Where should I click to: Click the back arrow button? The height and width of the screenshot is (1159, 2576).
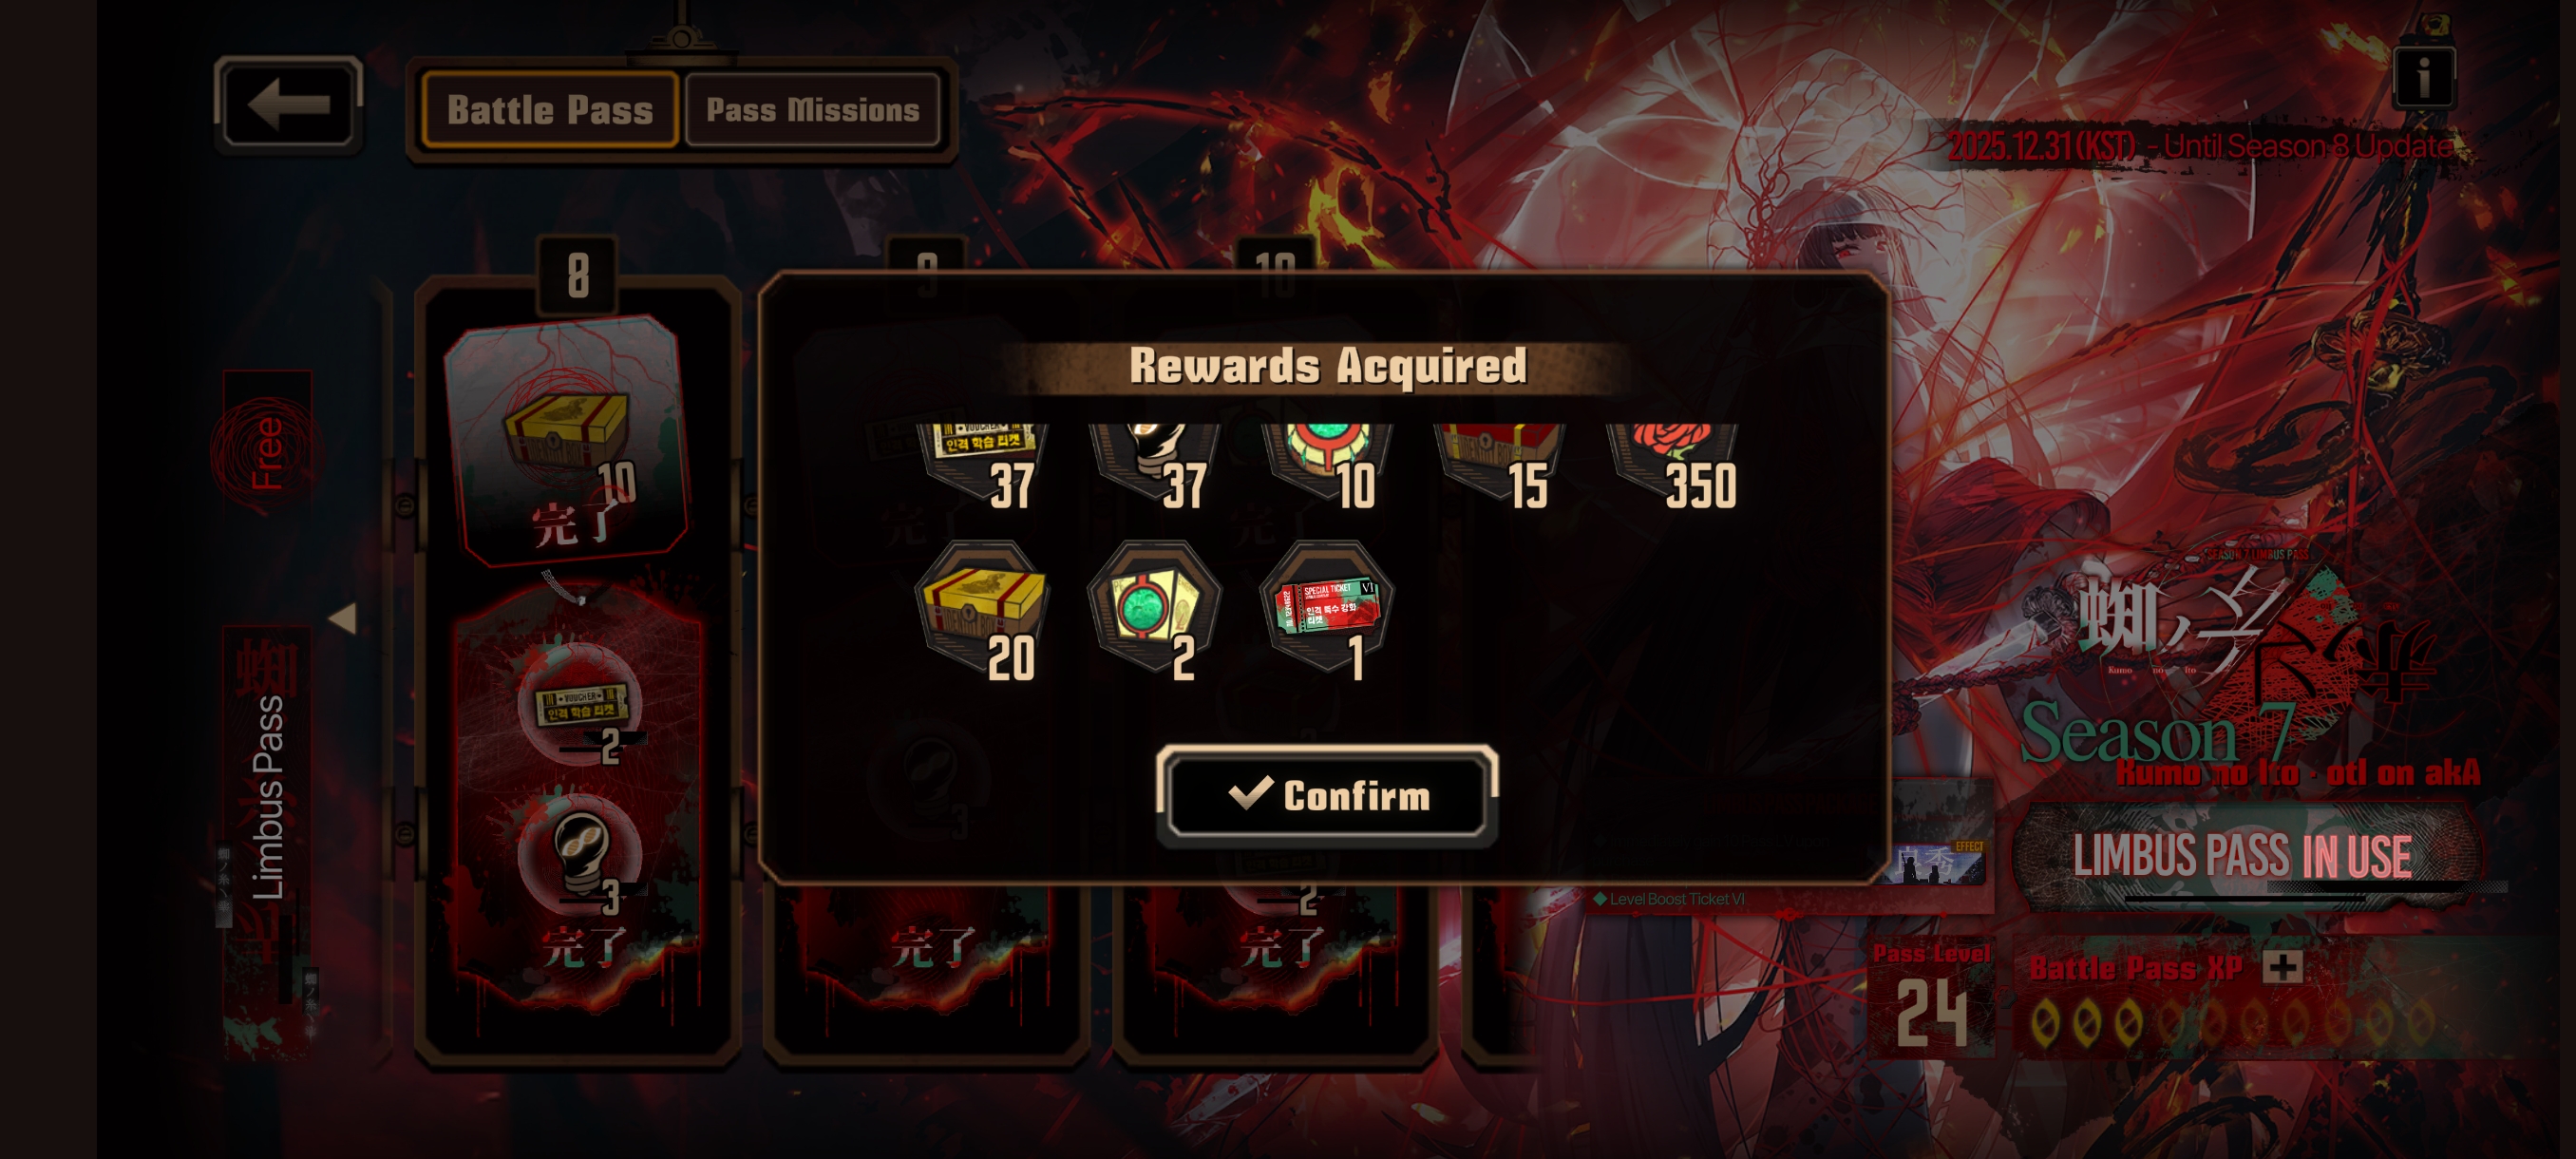click(x=288, y=104)
